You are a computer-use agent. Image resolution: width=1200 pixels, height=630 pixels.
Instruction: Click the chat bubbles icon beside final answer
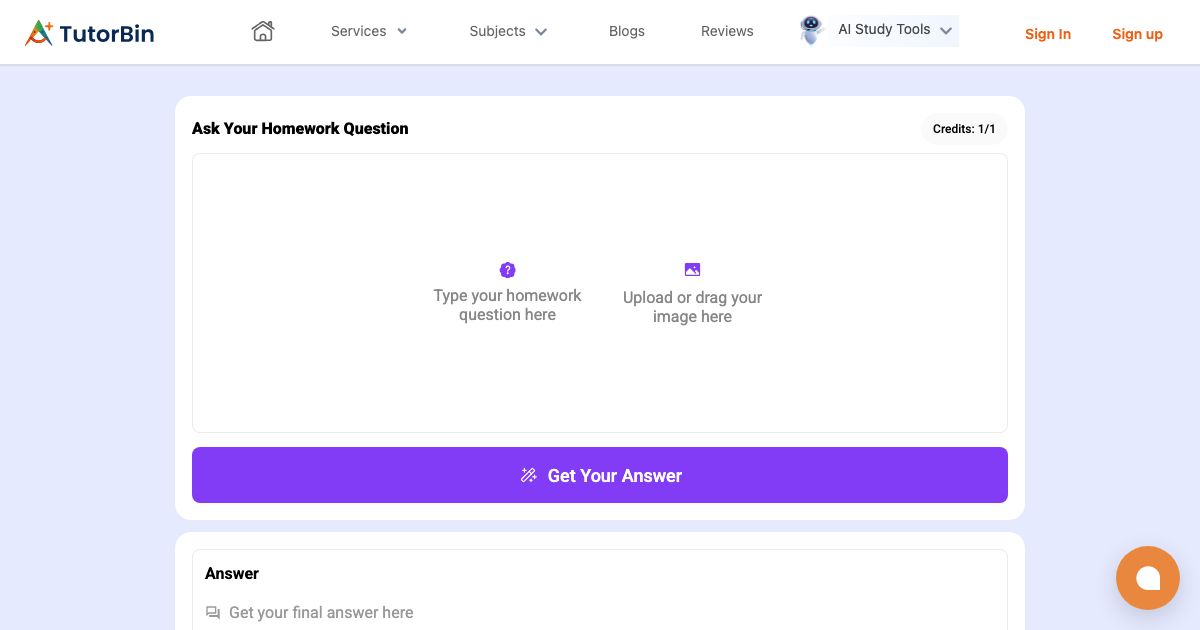(x=213, y=612)
